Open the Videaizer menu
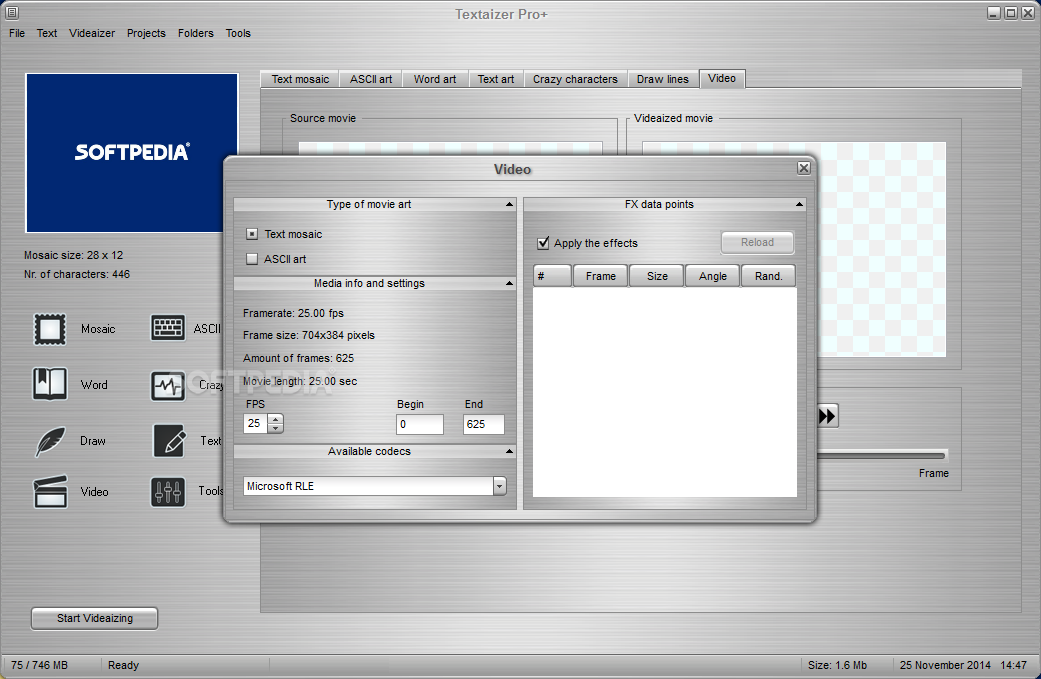Viewport: 1041px width, 679px height. (x=92, y=33)
